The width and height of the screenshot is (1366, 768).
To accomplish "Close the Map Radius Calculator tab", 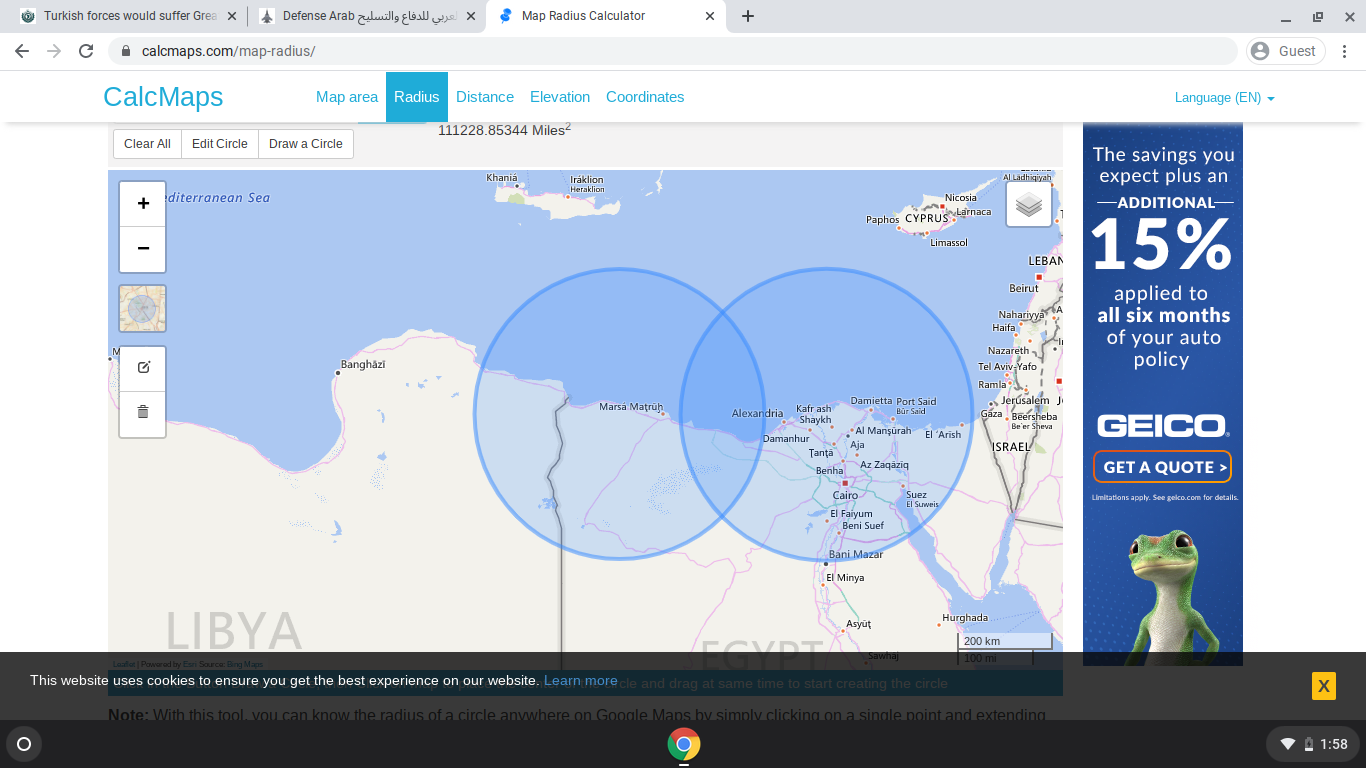I will coord(711,16).
